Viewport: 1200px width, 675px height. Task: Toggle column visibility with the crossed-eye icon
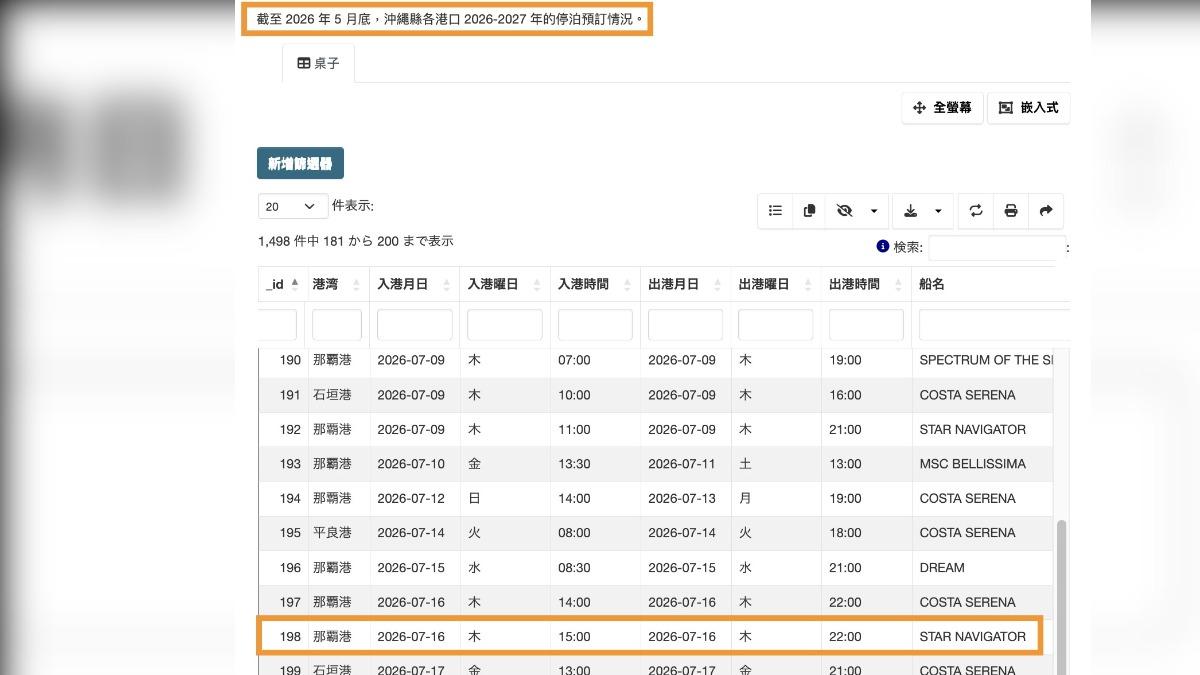click(x=844, y=211)
